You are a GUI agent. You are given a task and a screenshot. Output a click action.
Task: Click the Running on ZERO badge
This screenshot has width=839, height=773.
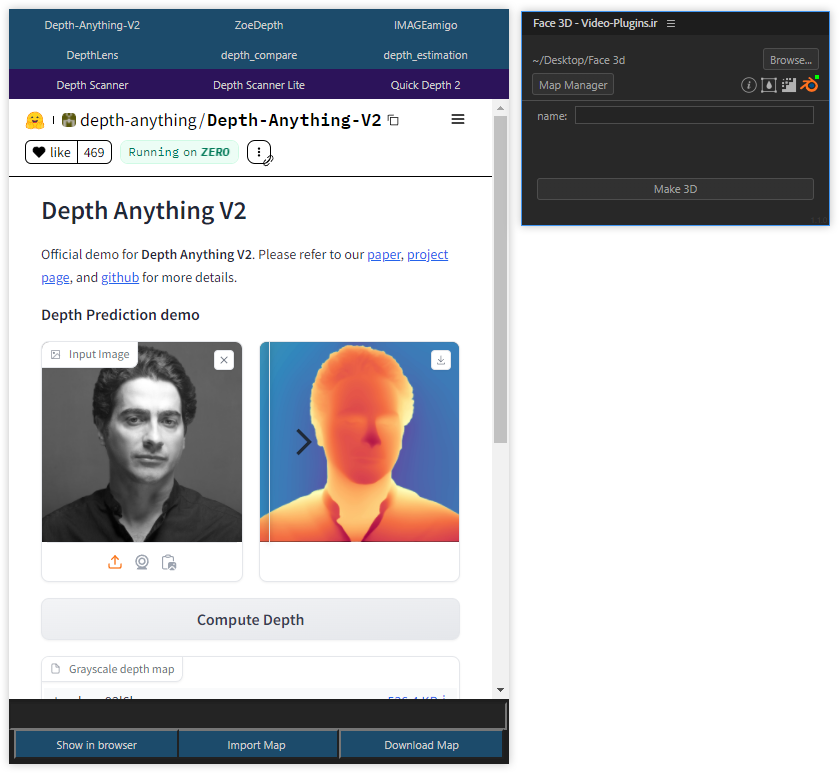pyautogui.click(x=179, y=152)
